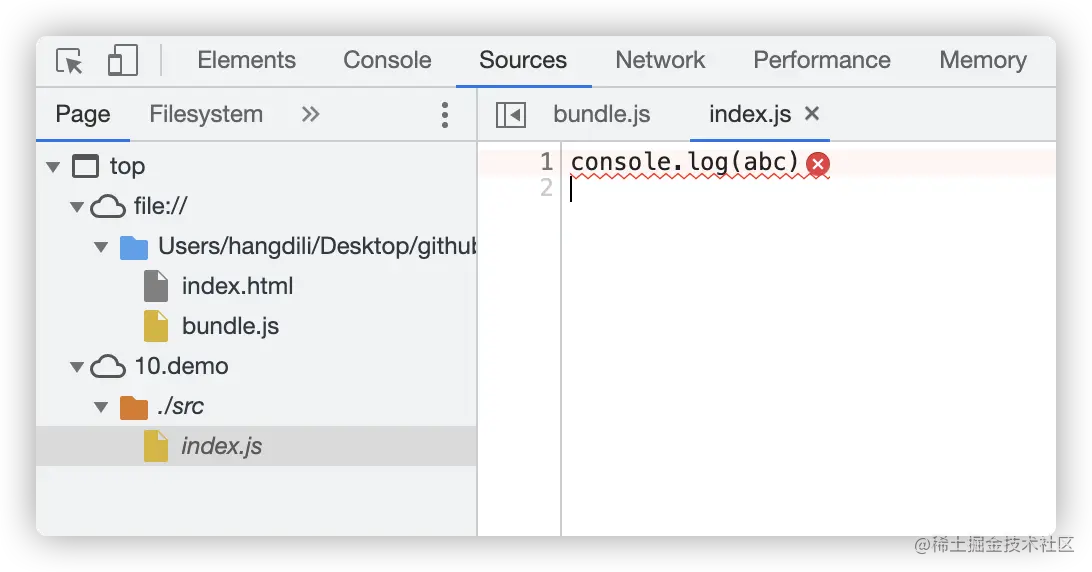
Task: Collapse the top frame tree node
Action: click(53, 167)
